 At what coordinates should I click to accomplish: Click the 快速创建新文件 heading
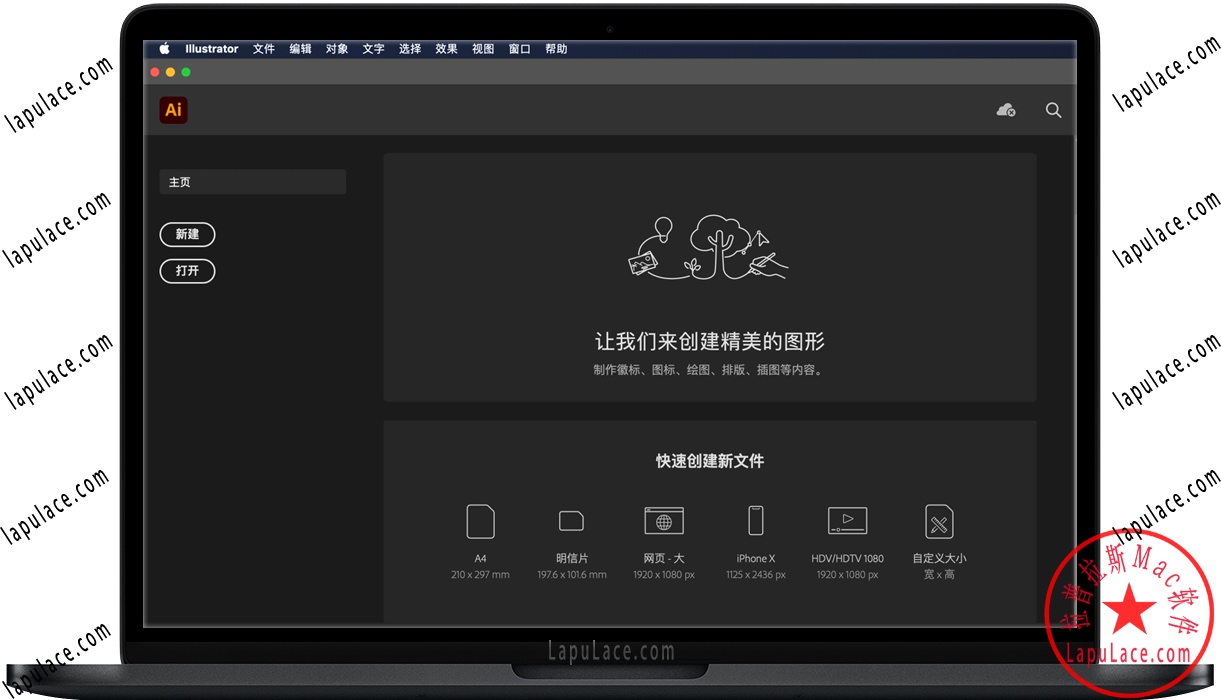710,461
